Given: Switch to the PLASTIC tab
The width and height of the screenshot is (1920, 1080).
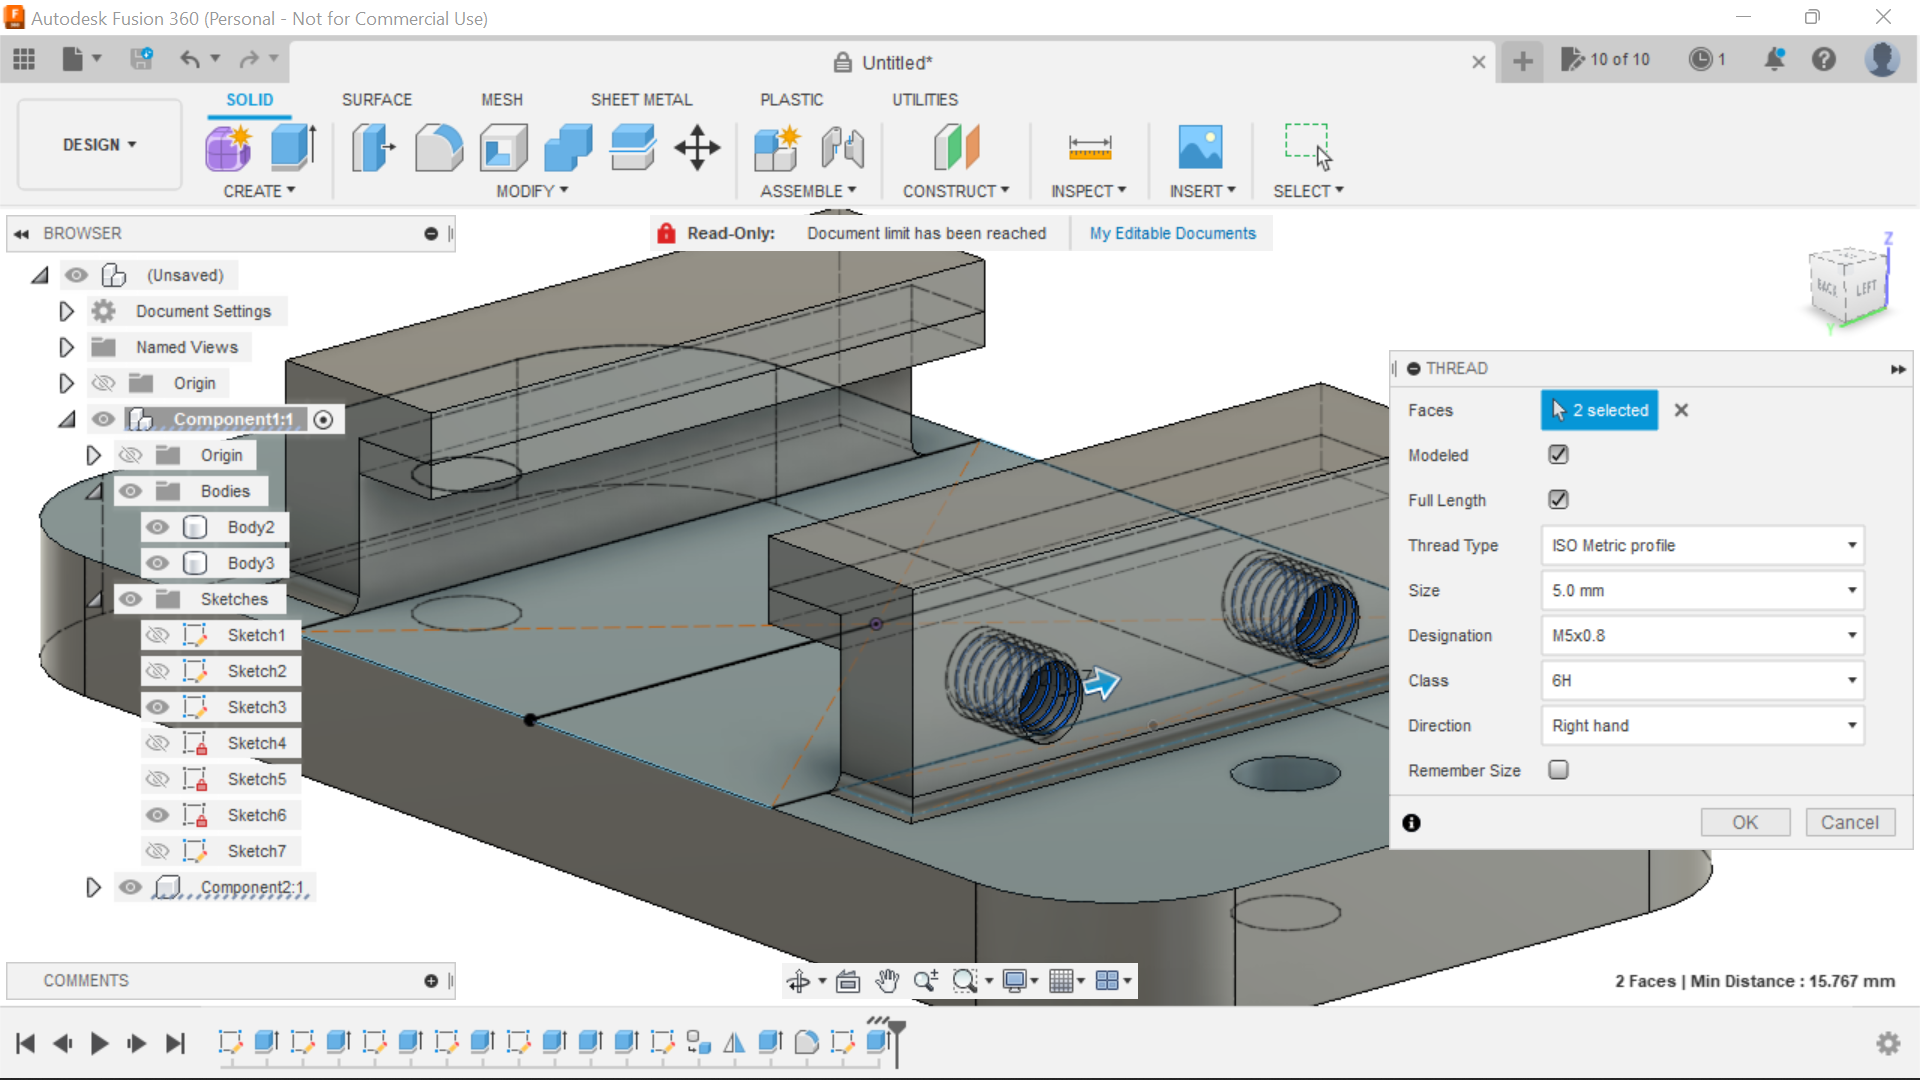Looking at the screenshot, I should (791, 100).
